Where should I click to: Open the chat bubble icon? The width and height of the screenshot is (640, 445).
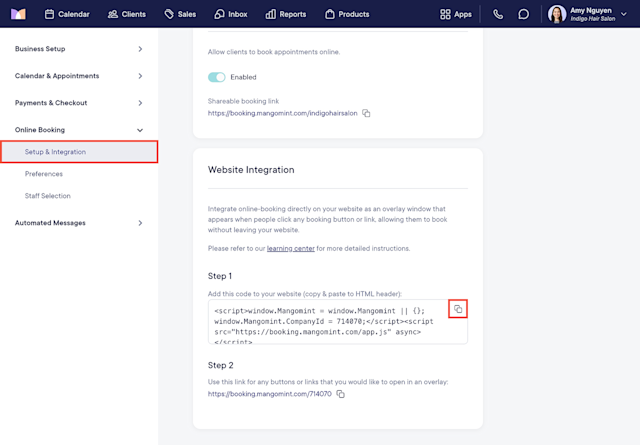tap(523, 14)
